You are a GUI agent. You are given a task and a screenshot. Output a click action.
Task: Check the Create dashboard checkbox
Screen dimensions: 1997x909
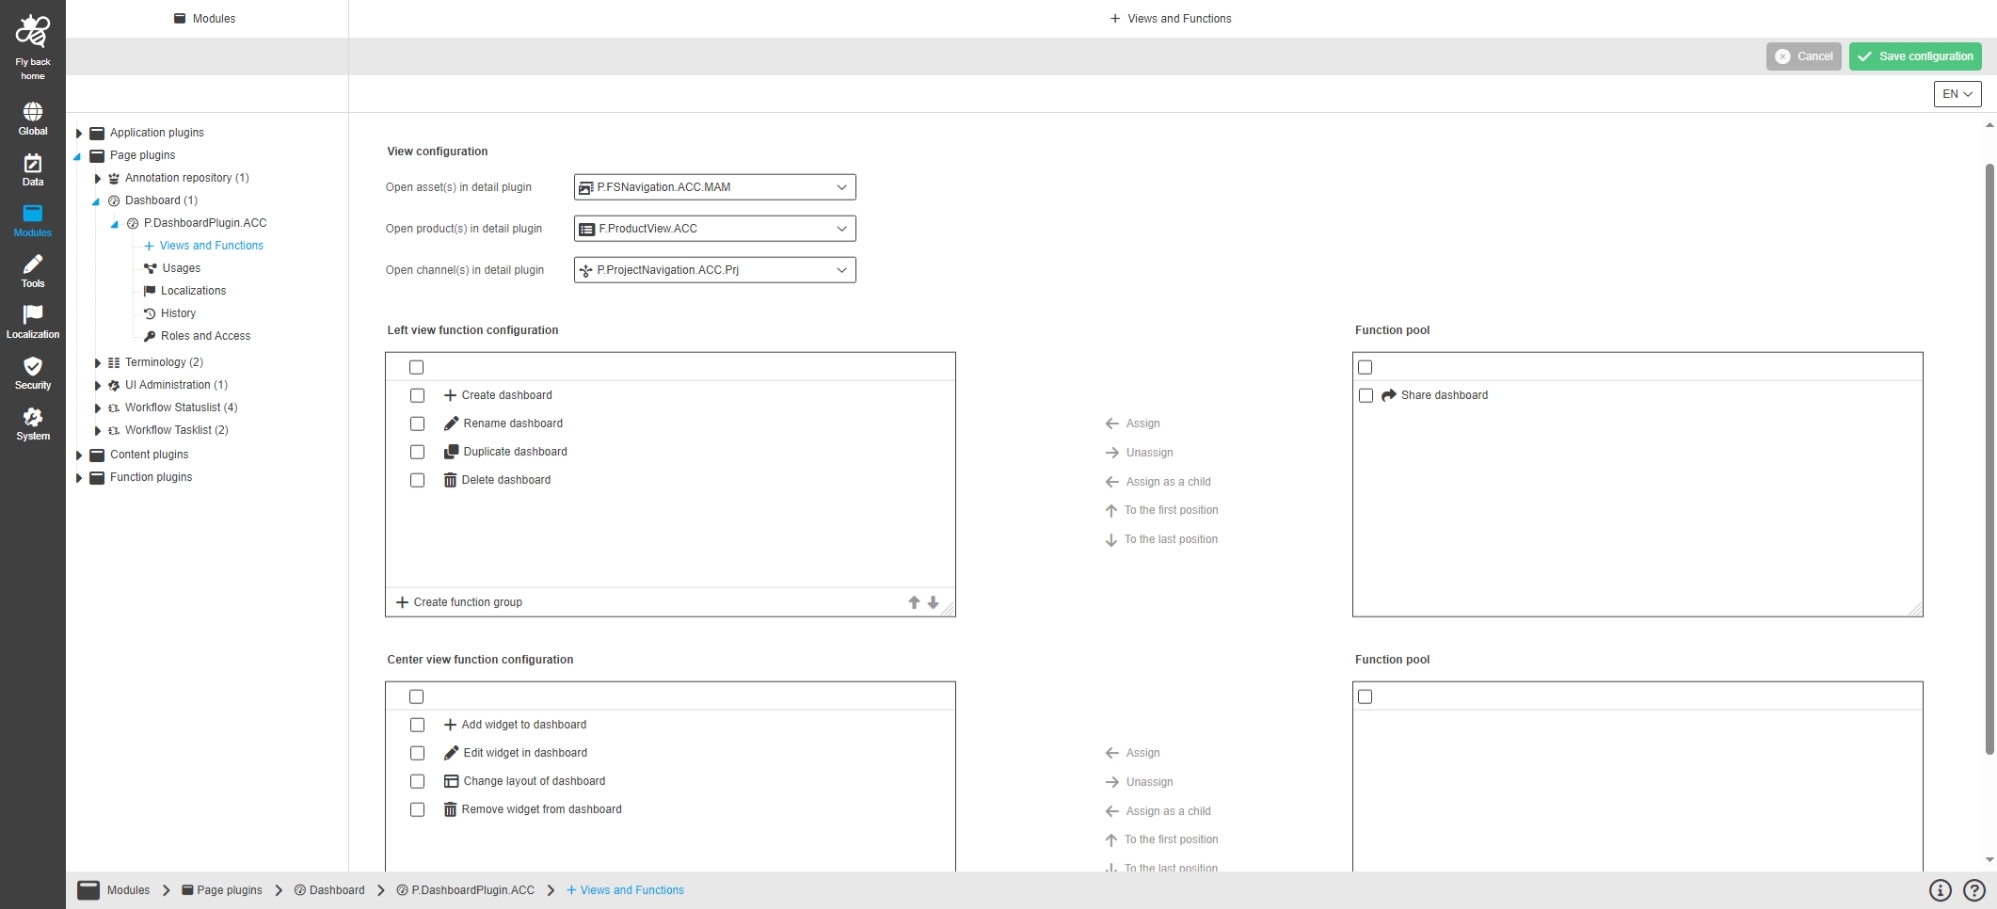click(x=417, y=395)
